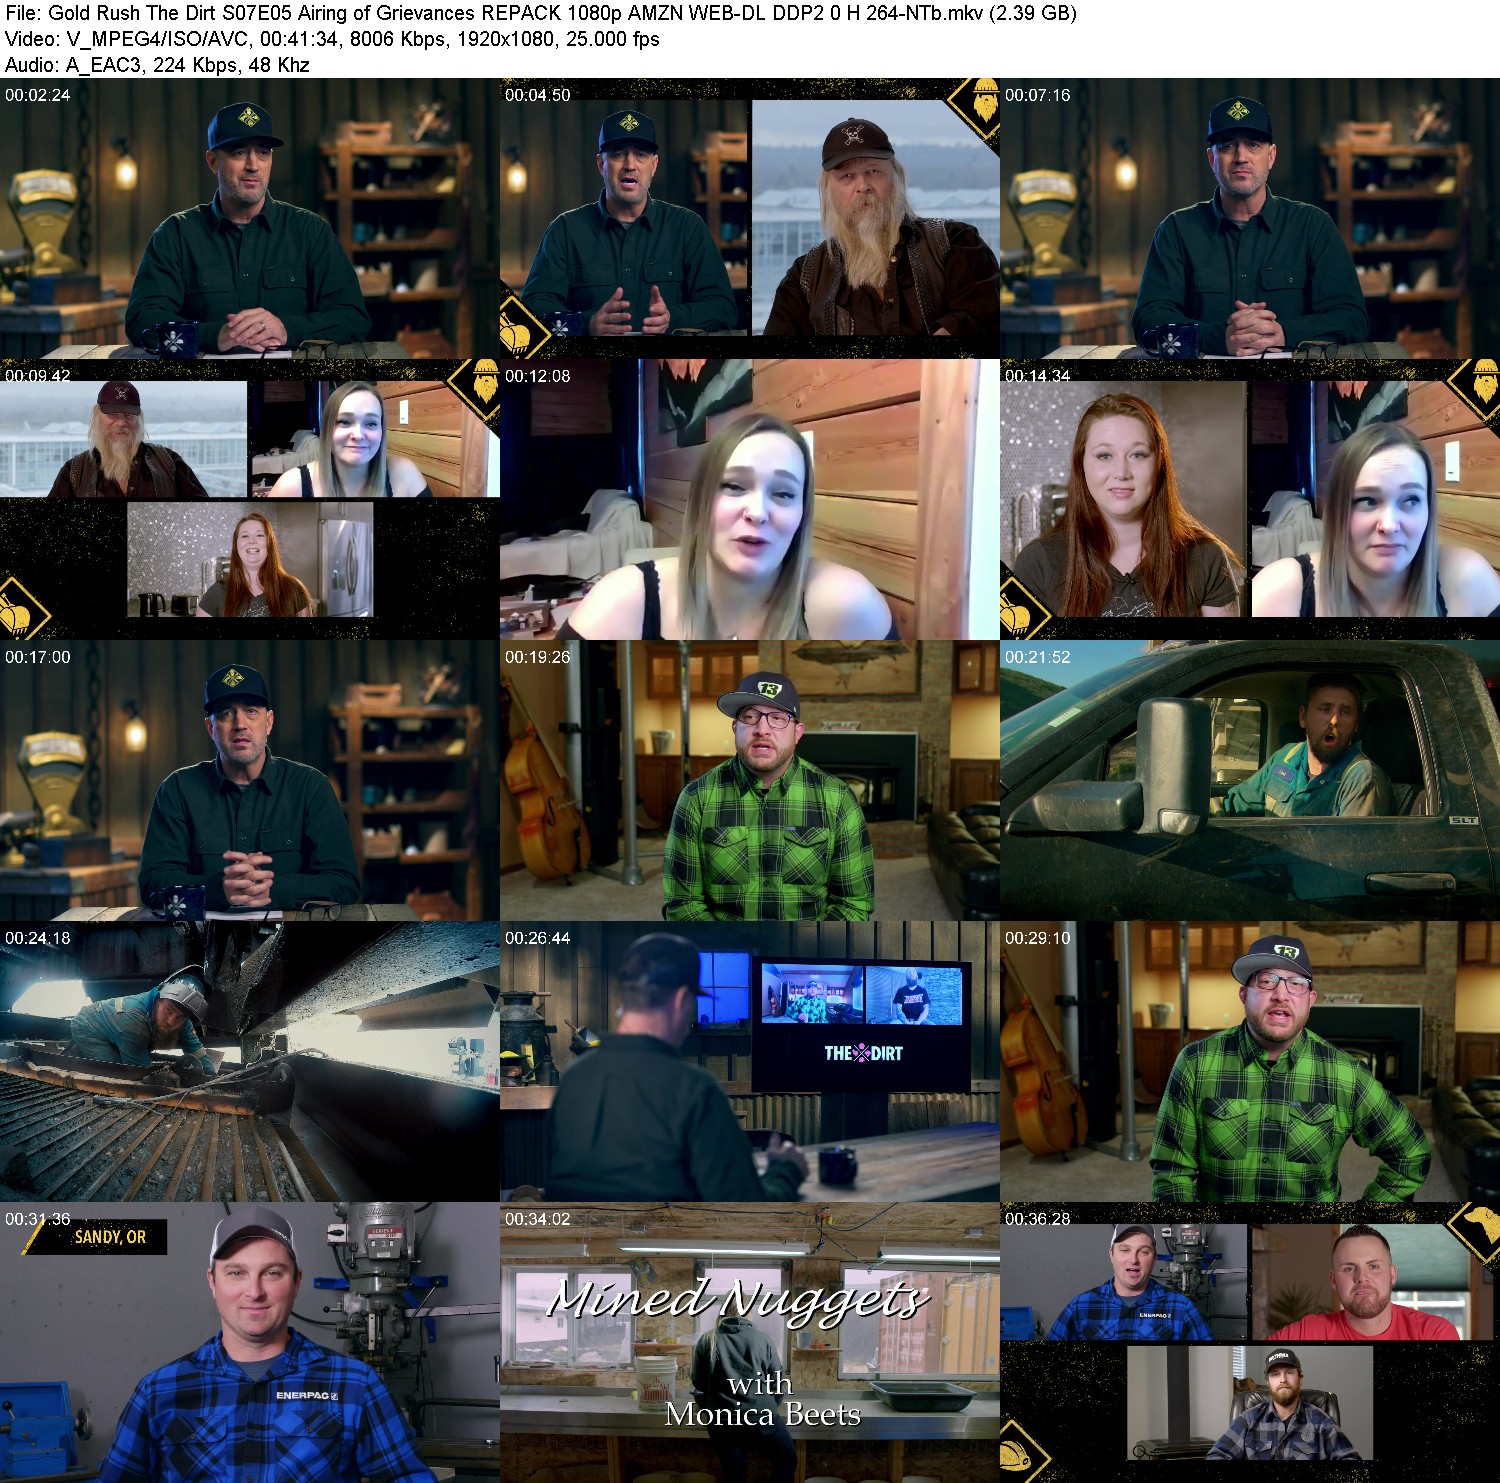
Task: Click the ENERPAC logo on the blue shirt in the 00:31:36 frame
Action: tap(307, 1395)
